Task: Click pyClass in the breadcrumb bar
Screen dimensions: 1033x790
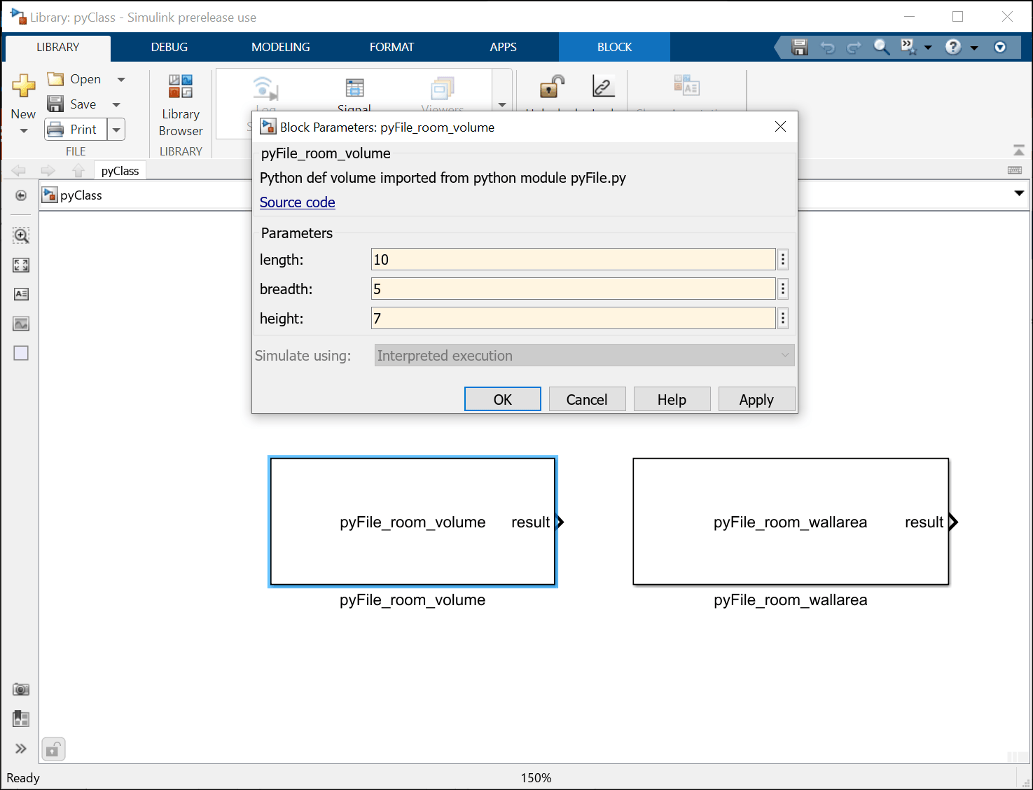Action: (x=81, y=196)
